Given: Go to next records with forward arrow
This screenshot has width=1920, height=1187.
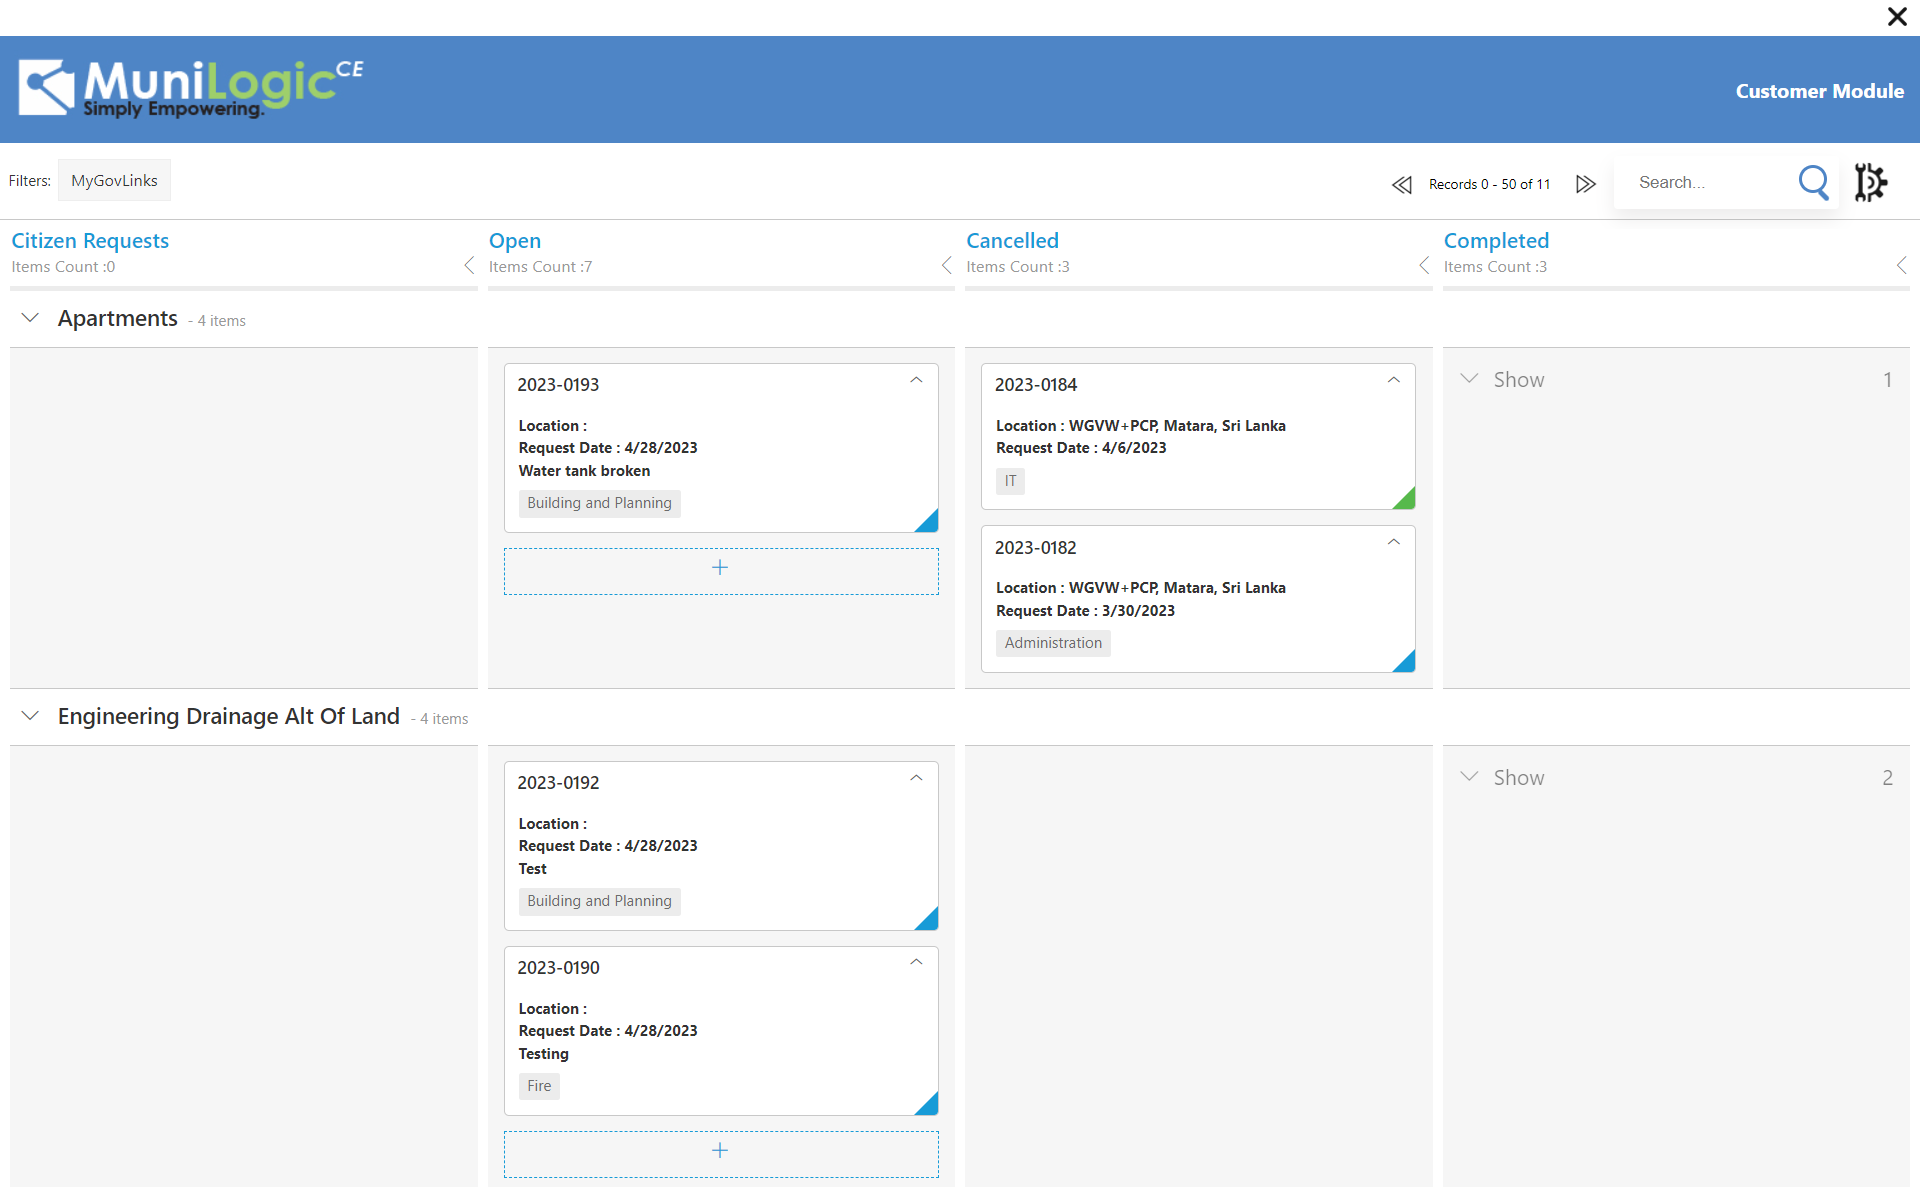Looking at the screenshot, I should (x=1585, y=184).
